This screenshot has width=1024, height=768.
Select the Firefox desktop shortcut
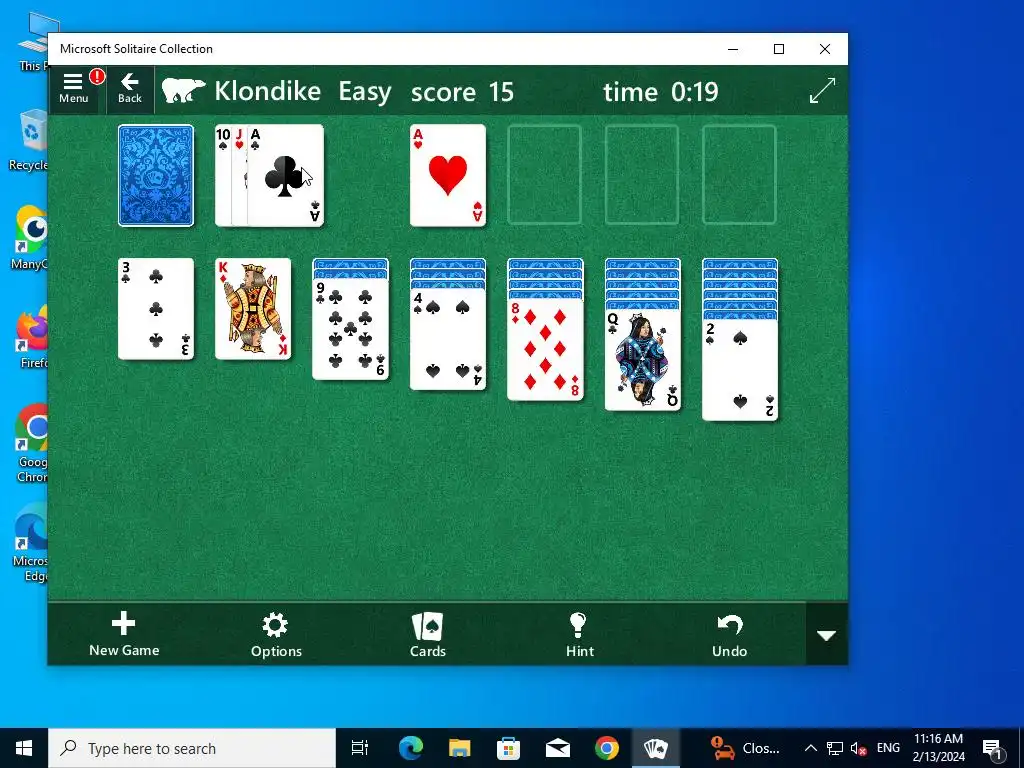(30, 337)
